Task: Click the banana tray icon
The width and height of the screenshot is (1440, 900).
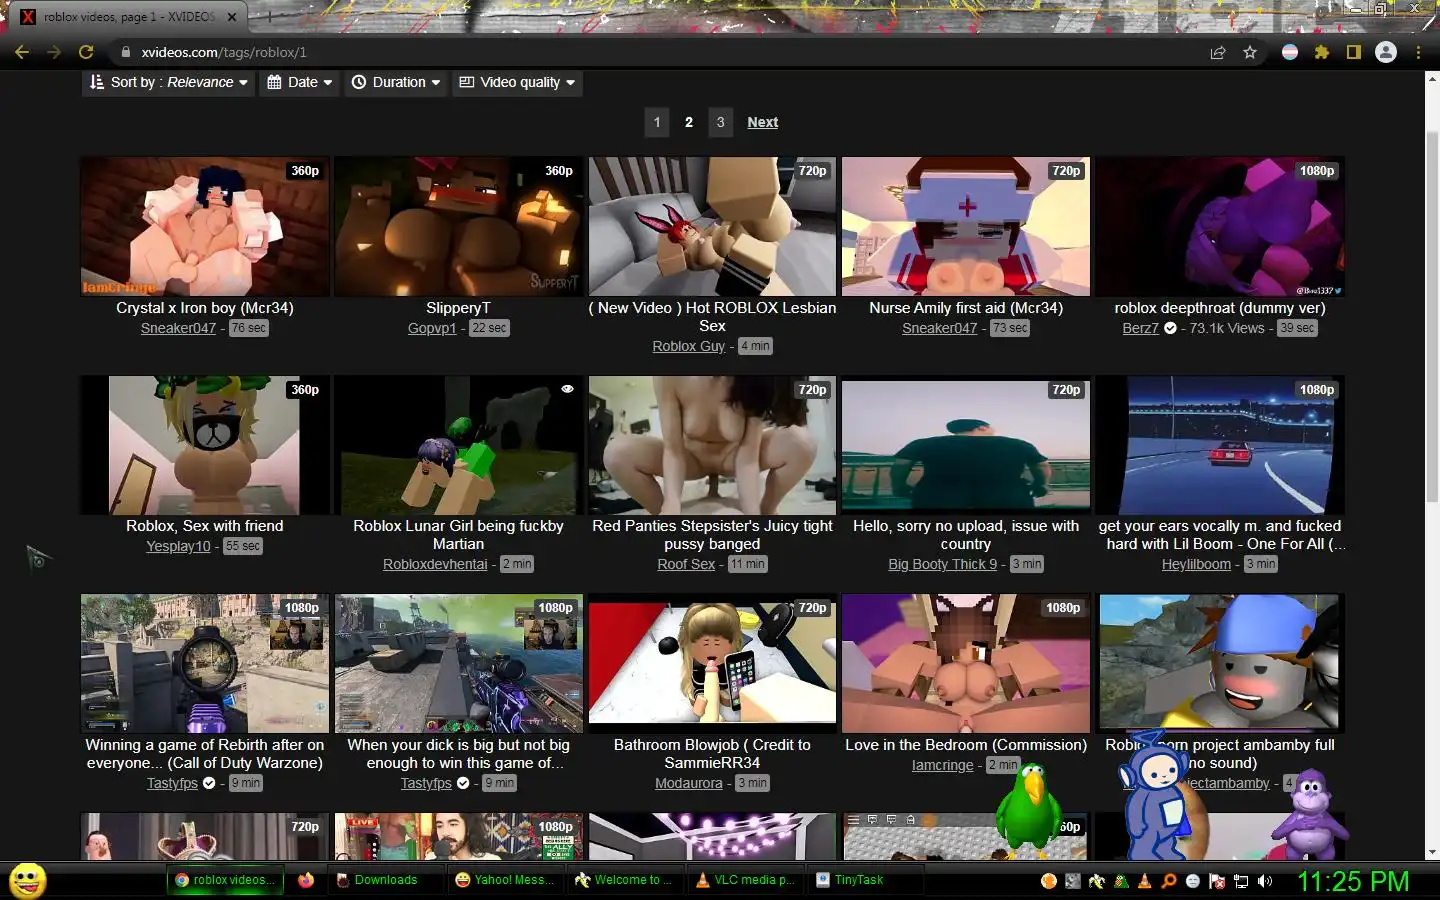Action: [1097, 881]
